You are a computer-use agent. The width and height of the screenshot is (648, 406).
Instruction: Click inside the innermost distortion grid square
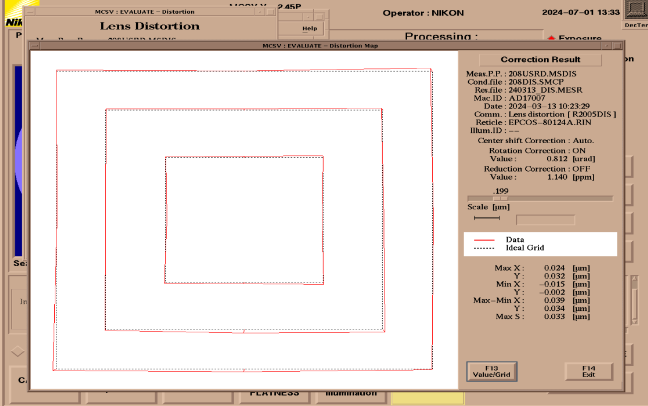pos(244,219)
